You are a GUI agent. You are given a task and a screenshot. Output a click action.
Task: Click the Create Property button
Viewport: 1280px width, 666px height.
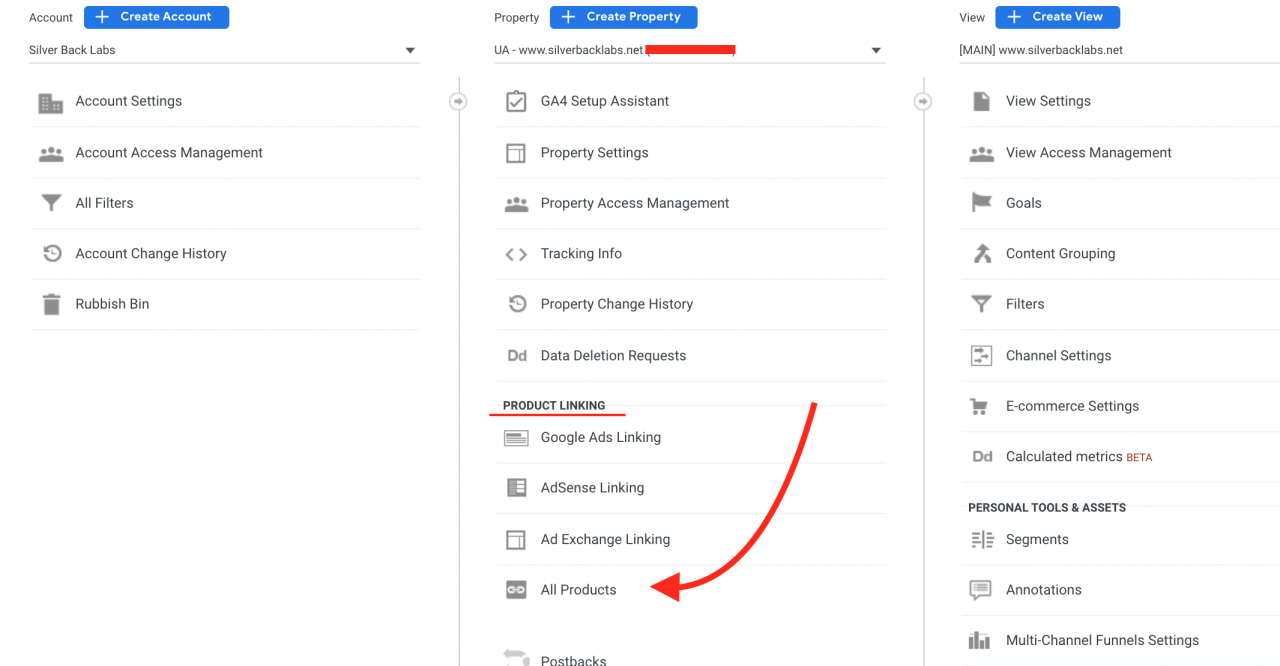click(x=623, y=17)
